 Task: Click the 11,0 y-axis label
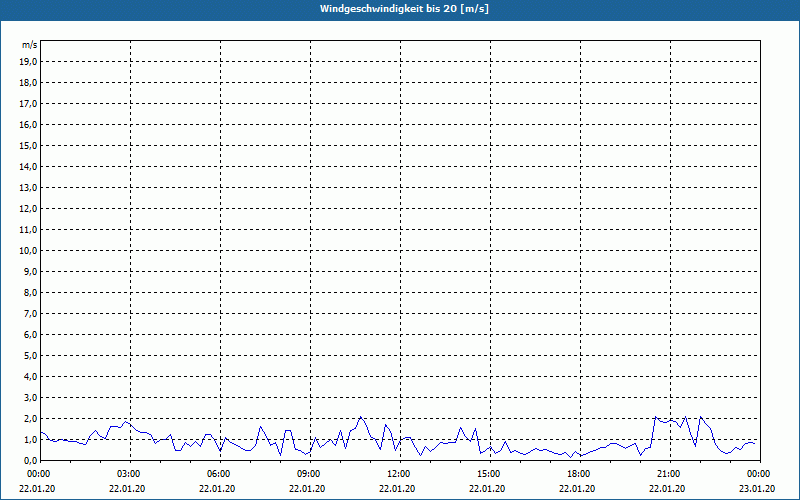pos(28,230)
